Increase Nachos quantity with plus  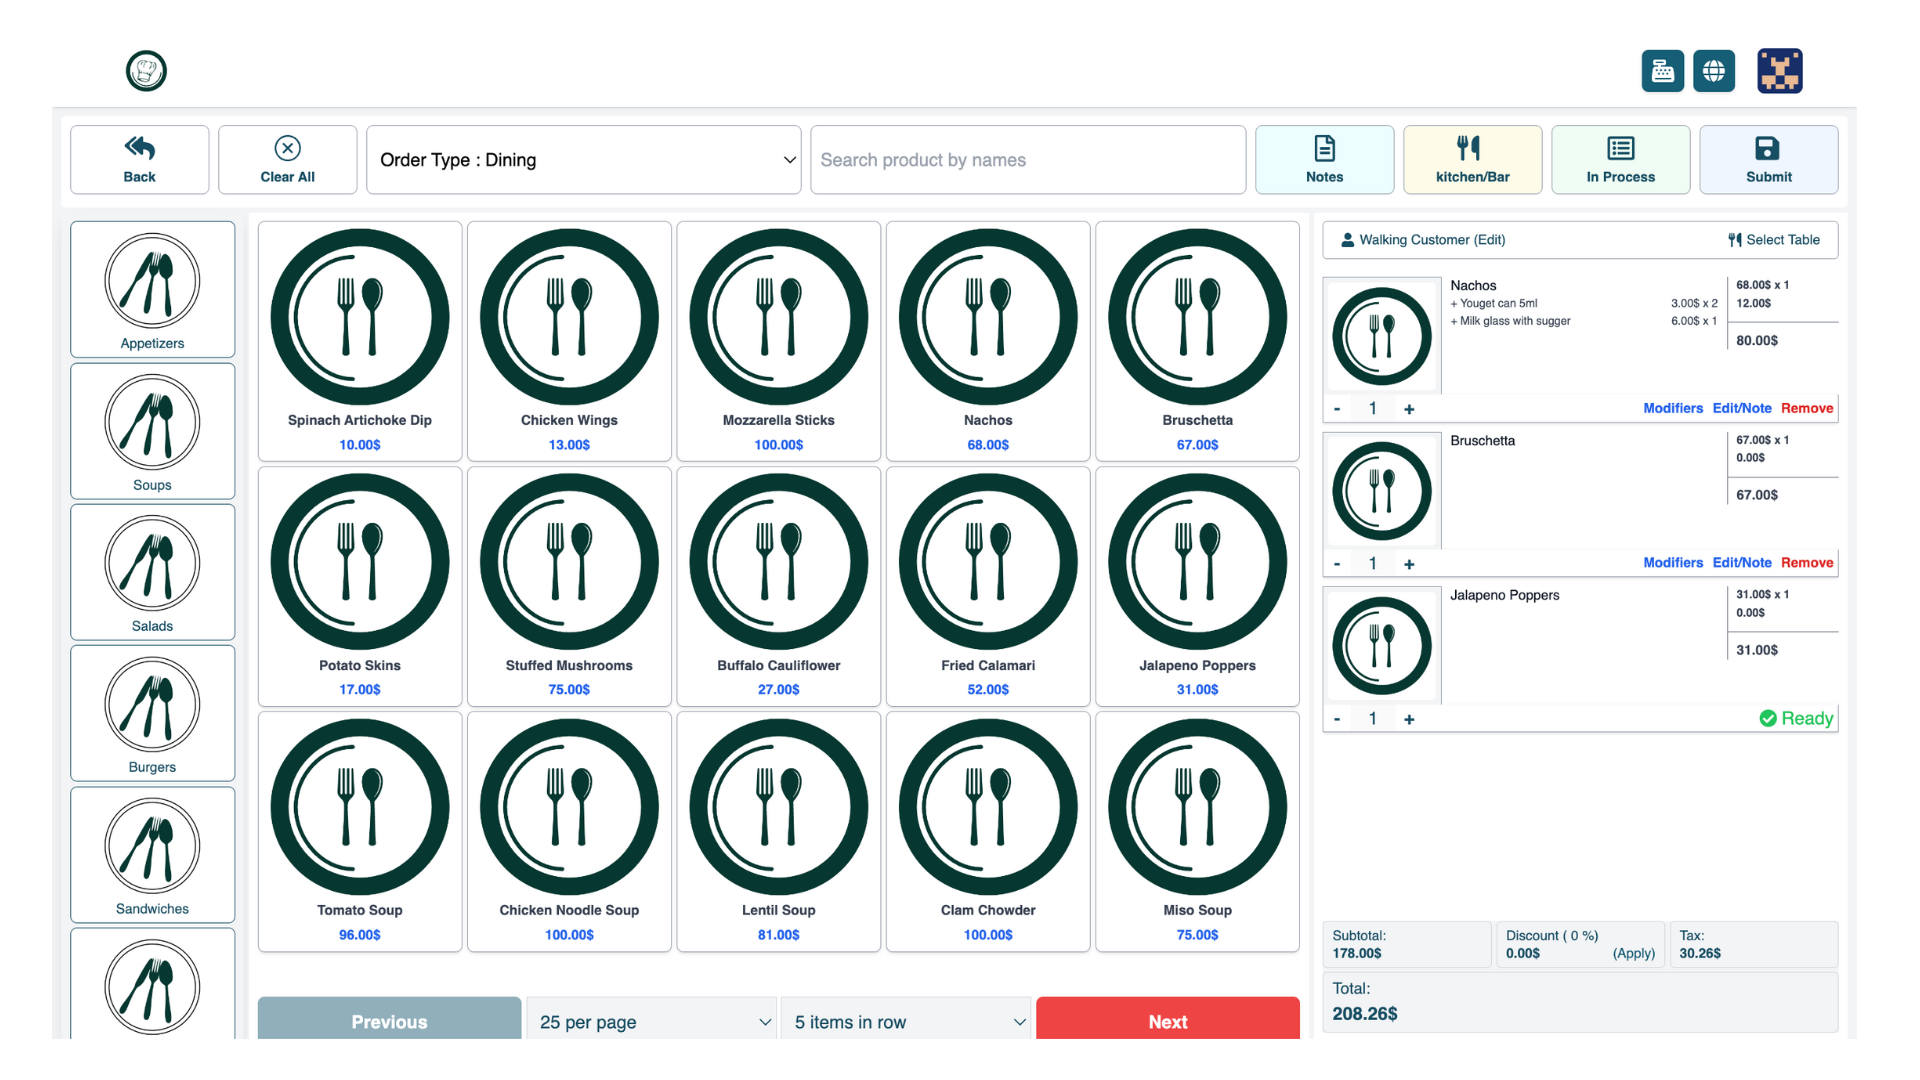pyautogui.click(x=1409, y=408)
